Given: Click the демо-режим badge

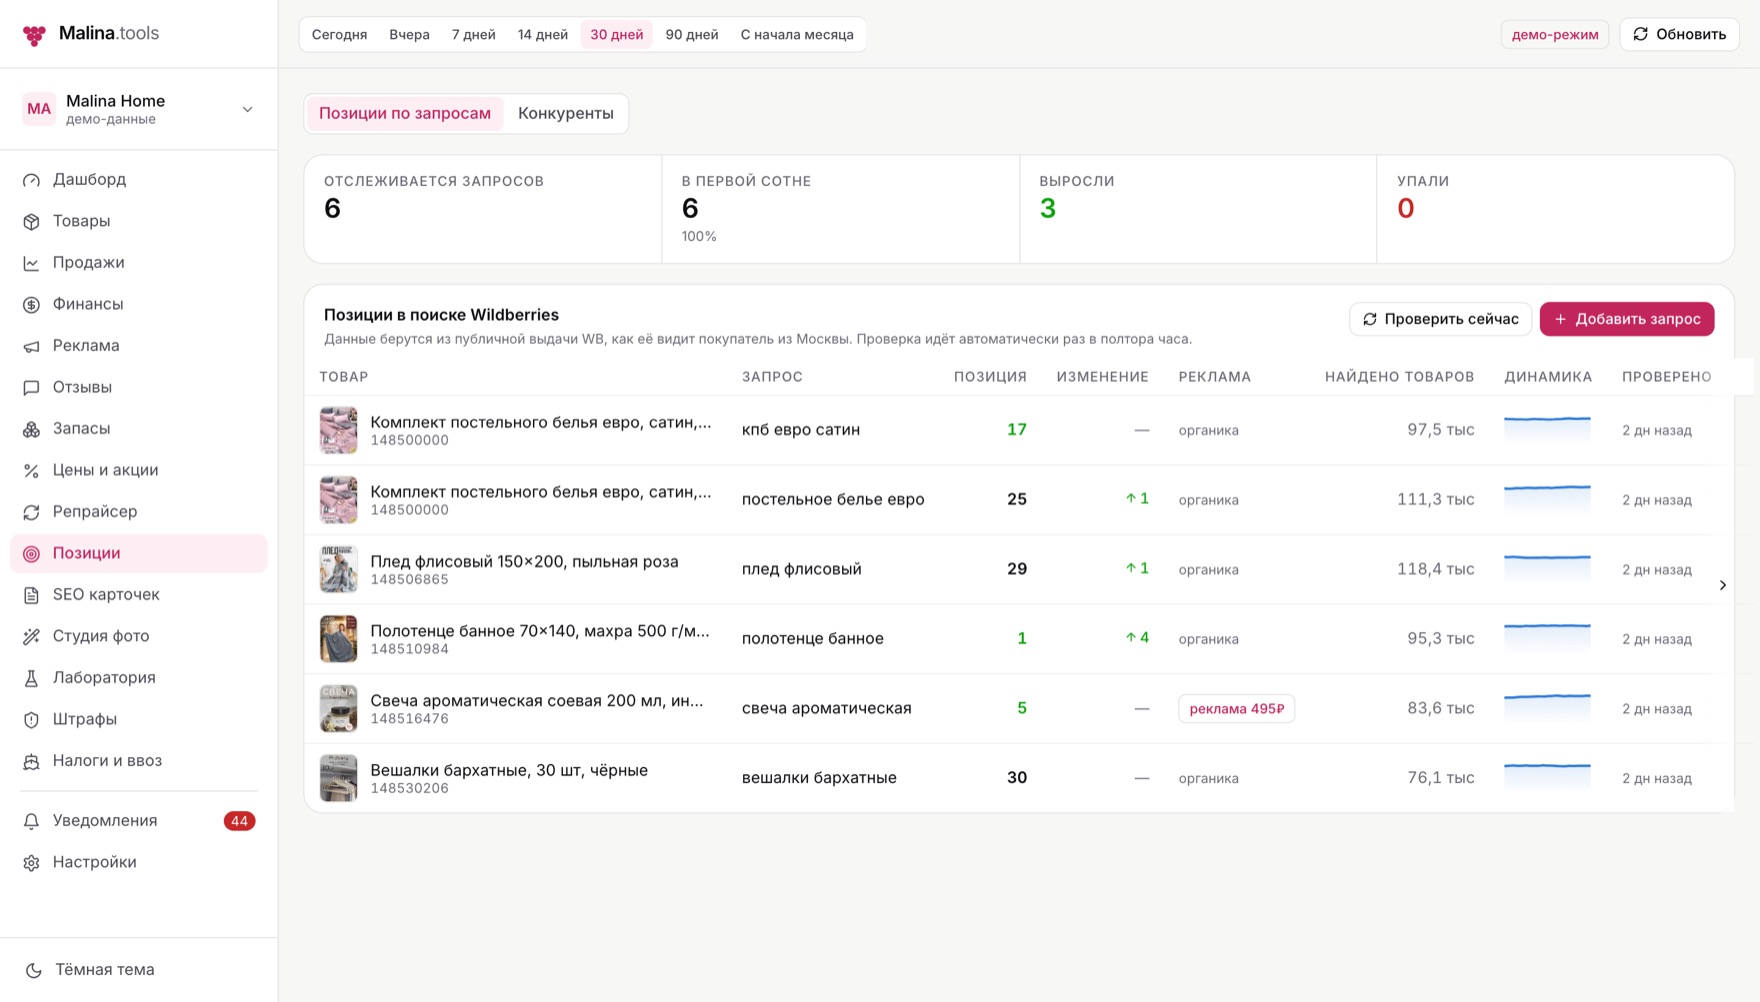Looking at the screenshot, I should coord(1555,35).
